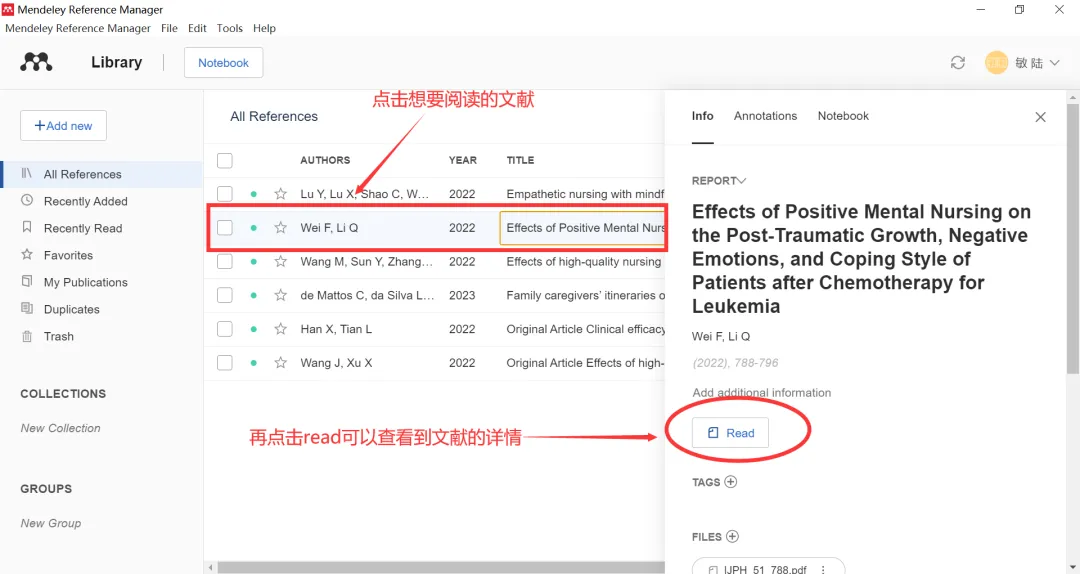Click the '(2022), 788-796' publication details
The height and width of the screenshot is (574, 1080).
point(735,362)
